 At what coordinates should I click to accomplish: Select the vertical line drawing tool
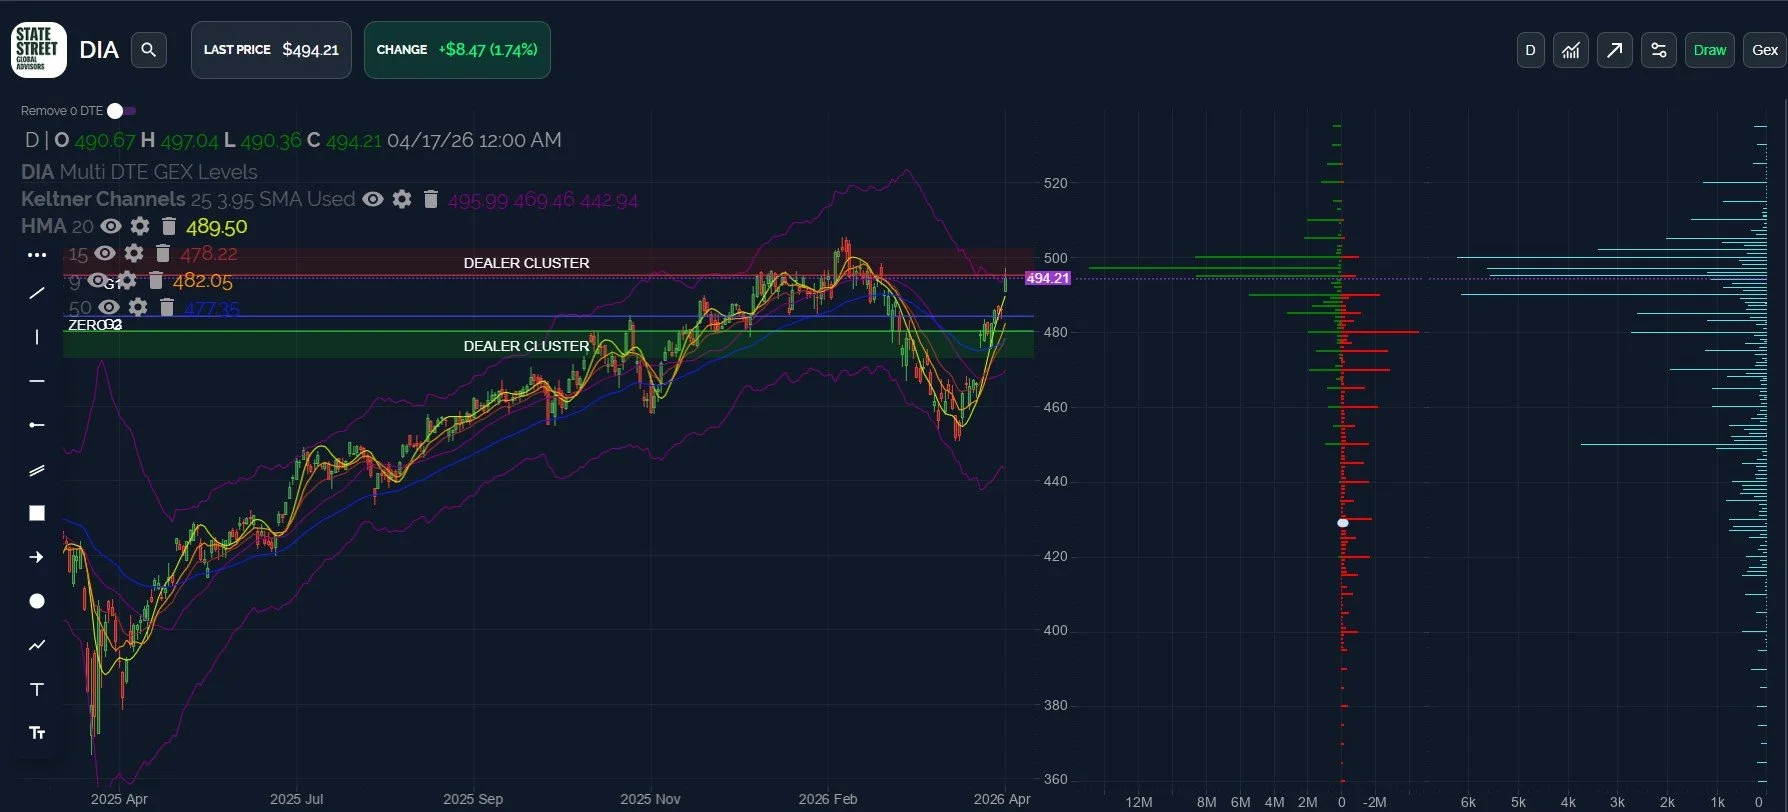(x=37, y=337)
